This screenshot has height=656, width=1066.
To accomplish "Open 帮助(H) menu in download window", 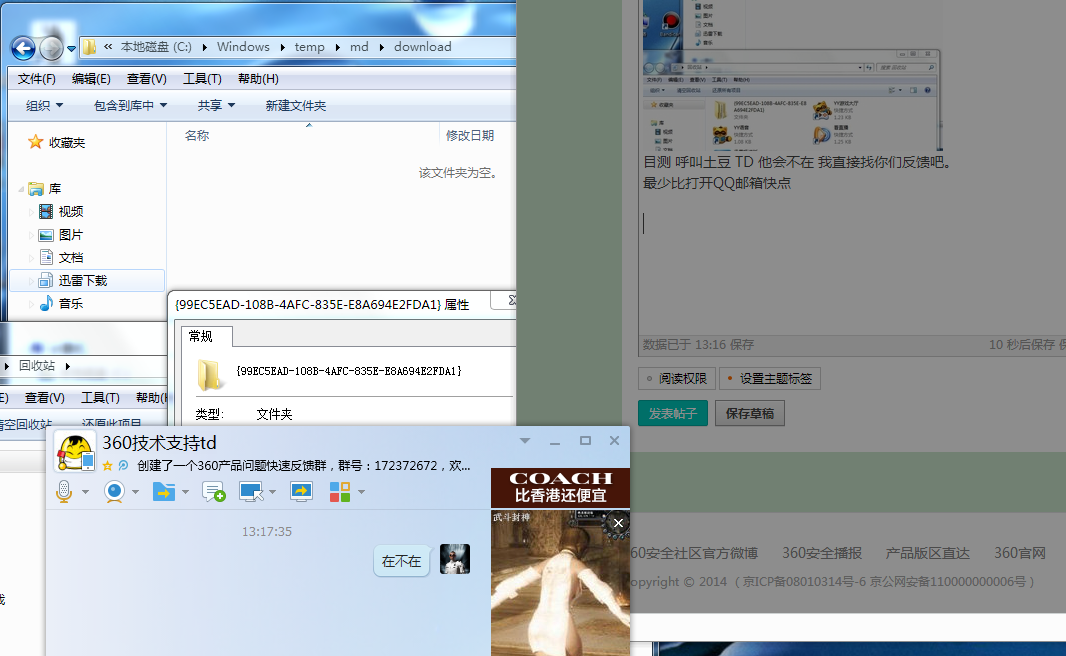I will pyautogui.click(x=258, y=79).
